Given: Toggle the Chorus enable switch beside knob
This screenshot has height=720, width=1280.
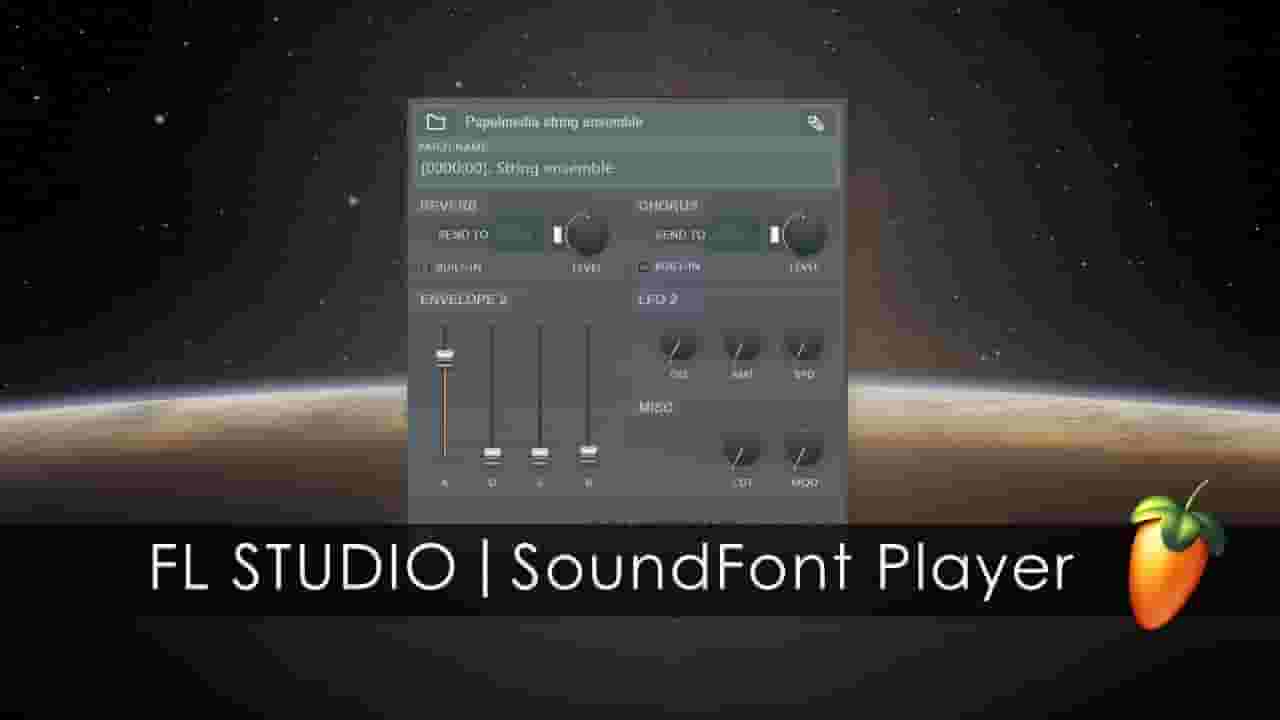Looking at the screenshot, I should 774,235.
